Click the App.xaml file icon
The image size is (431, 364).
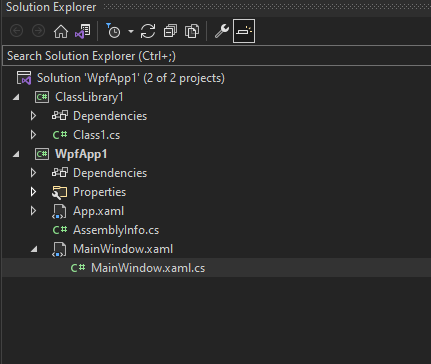click(59, 211)
